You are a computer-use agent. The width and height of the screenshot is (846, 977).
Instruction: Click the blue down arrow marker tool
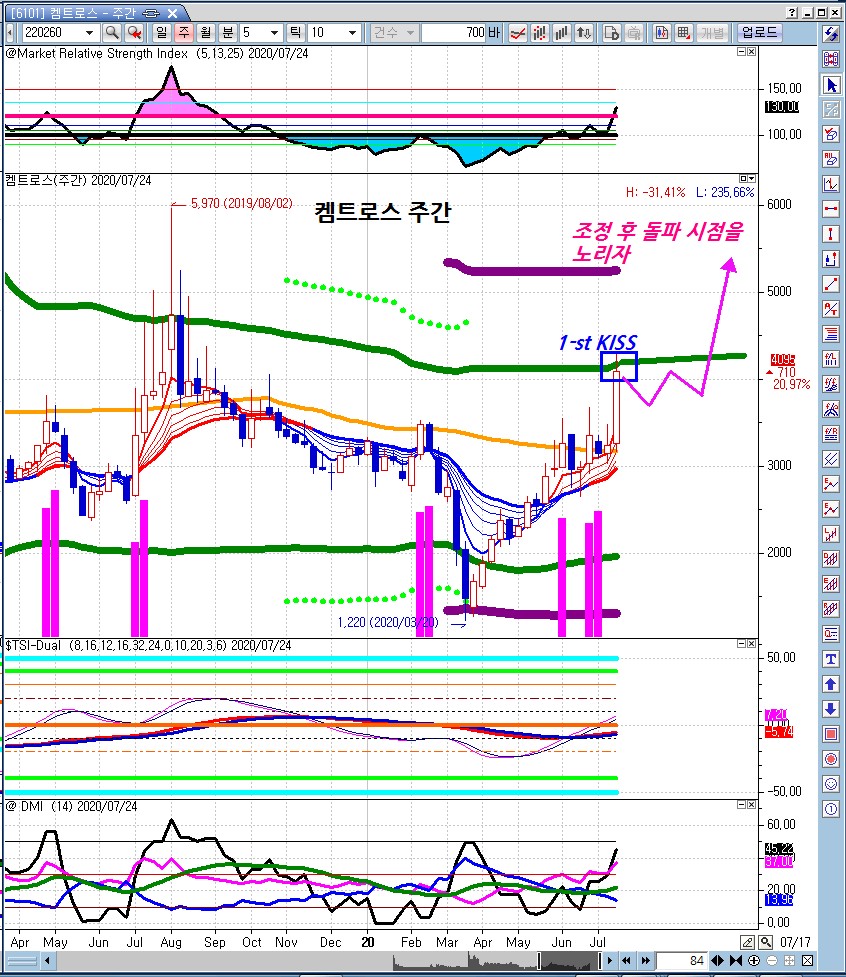[831, 709]
